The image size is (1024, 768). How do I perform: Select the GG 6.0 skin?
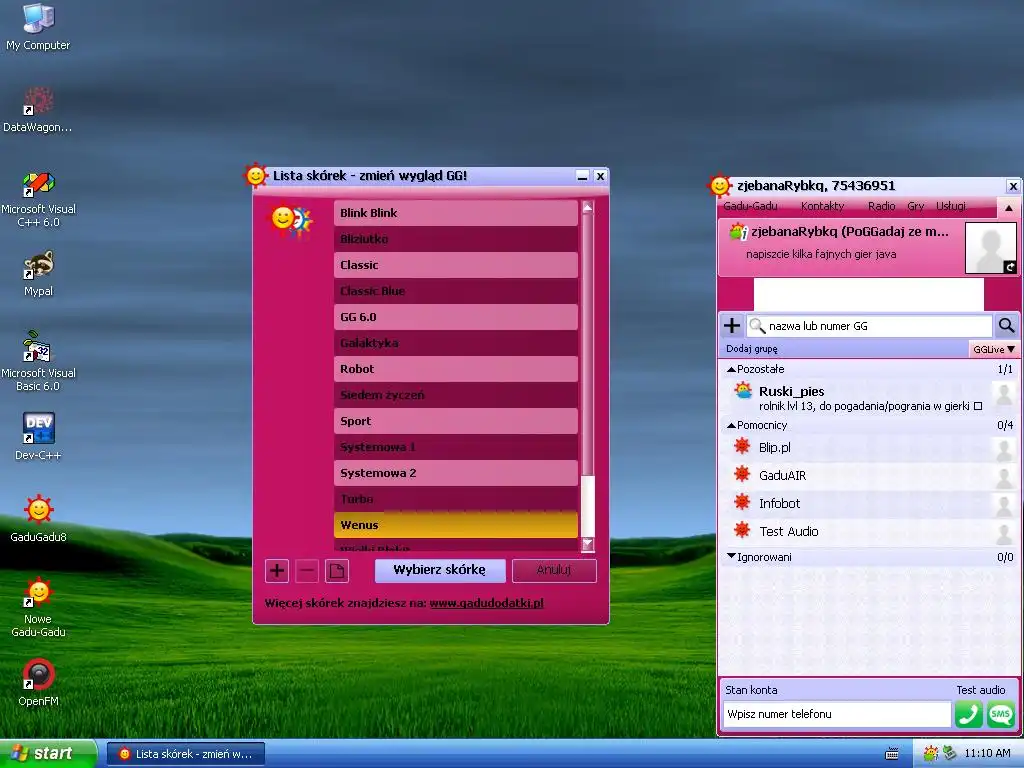point(456,317)
